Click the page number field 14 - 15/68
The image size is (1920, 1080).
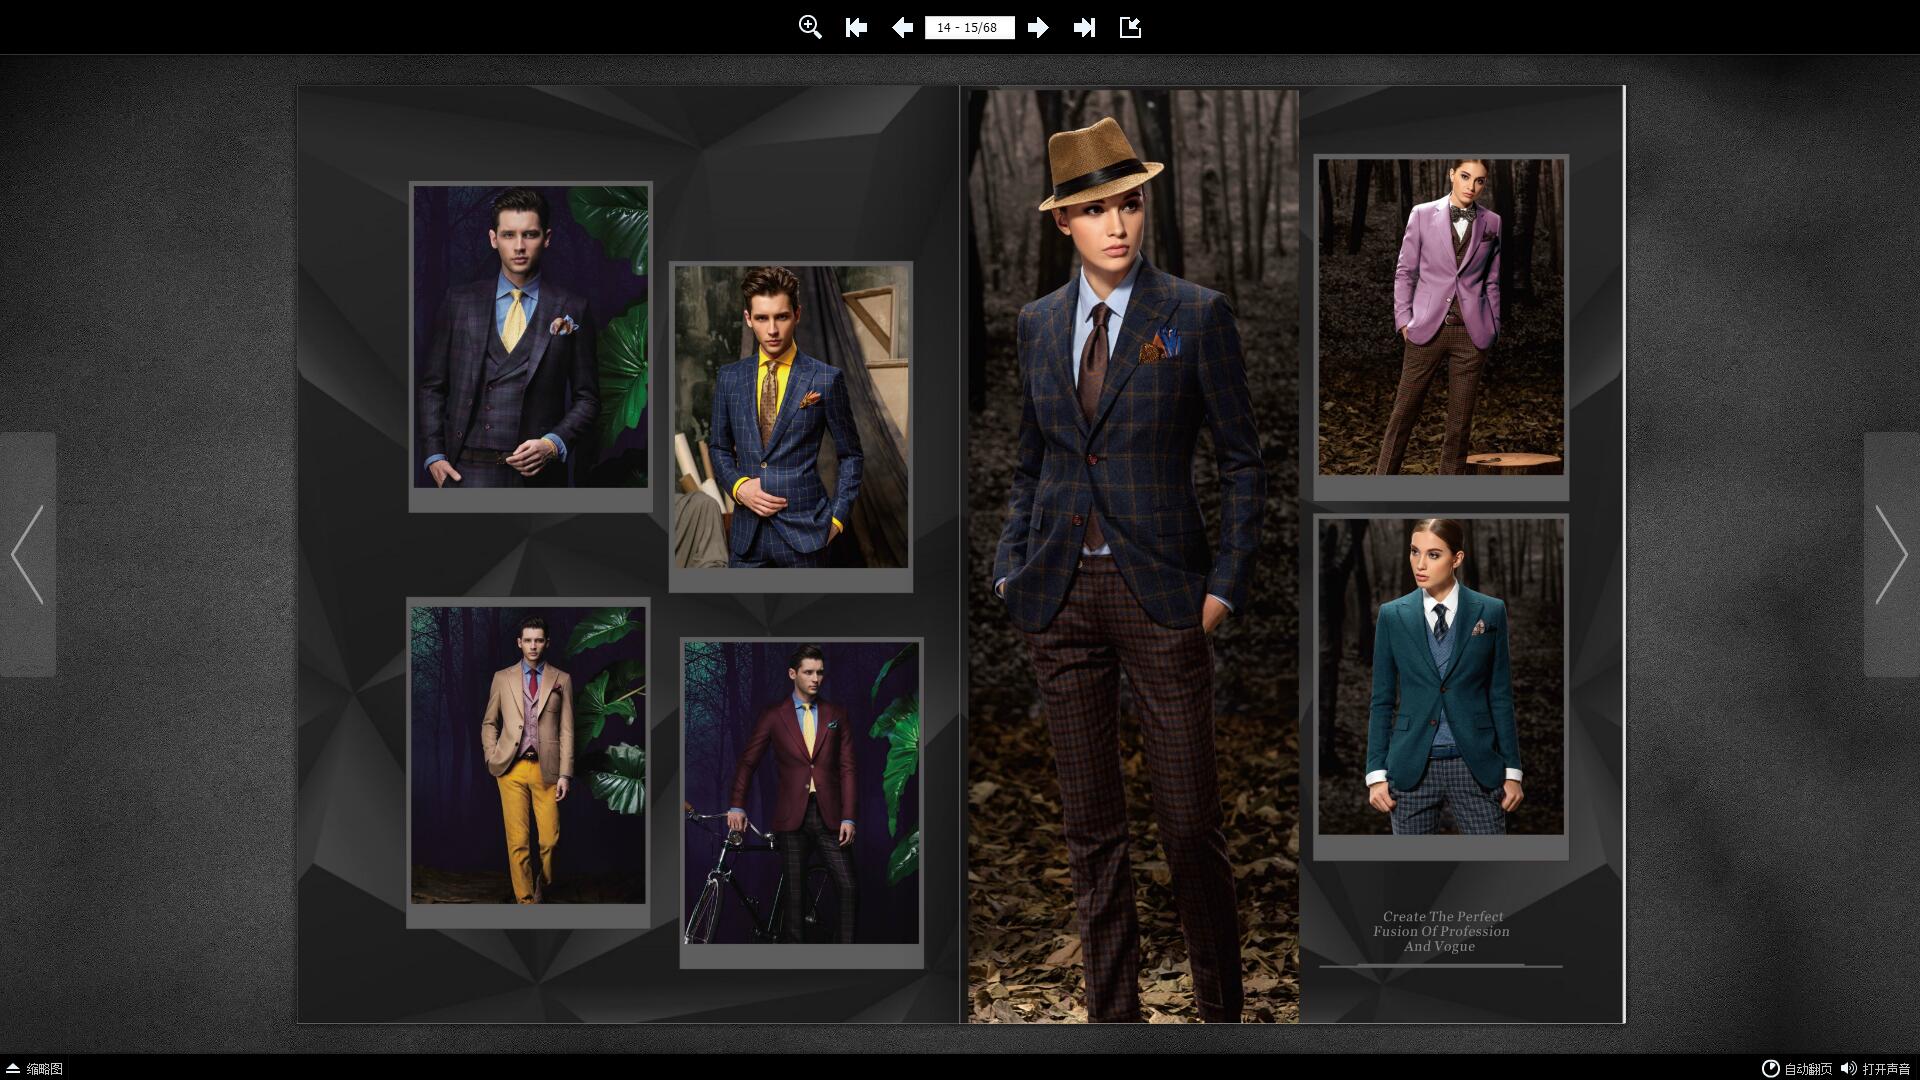point(969,27)
